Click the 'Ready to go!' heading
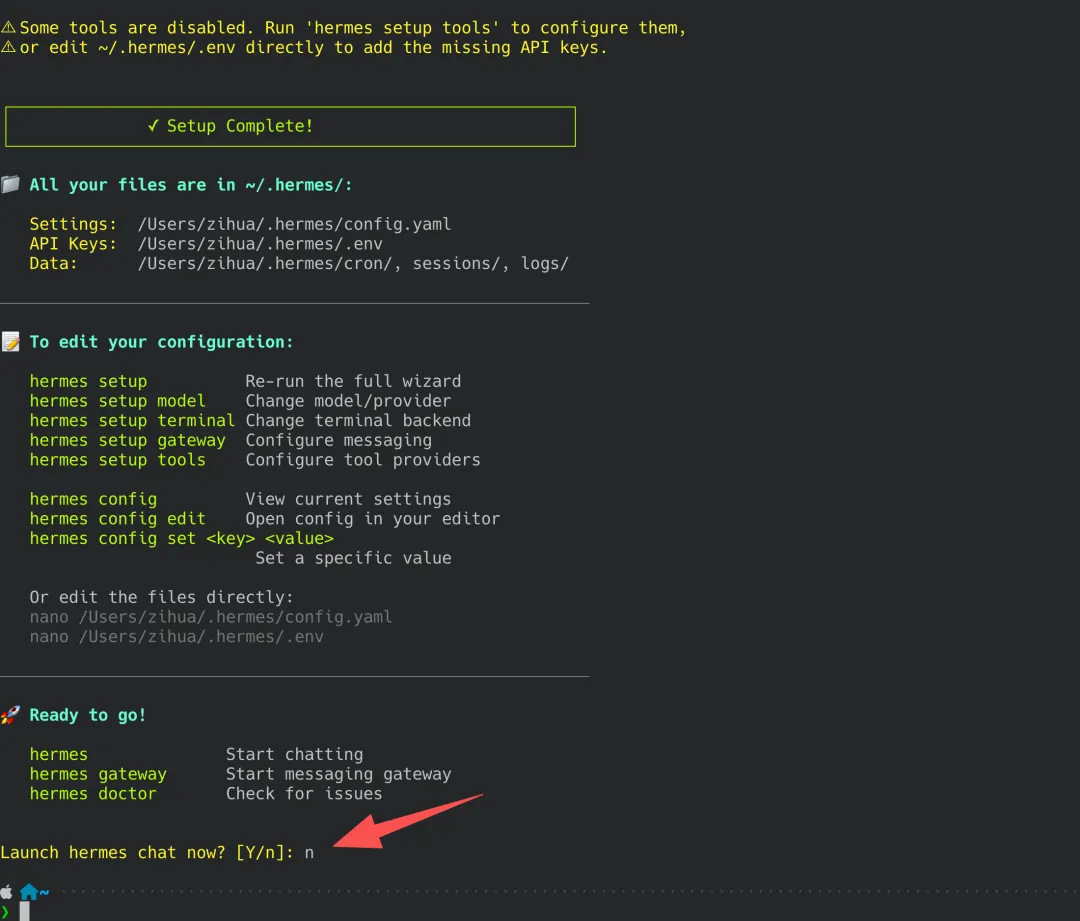 pos(87,715)
